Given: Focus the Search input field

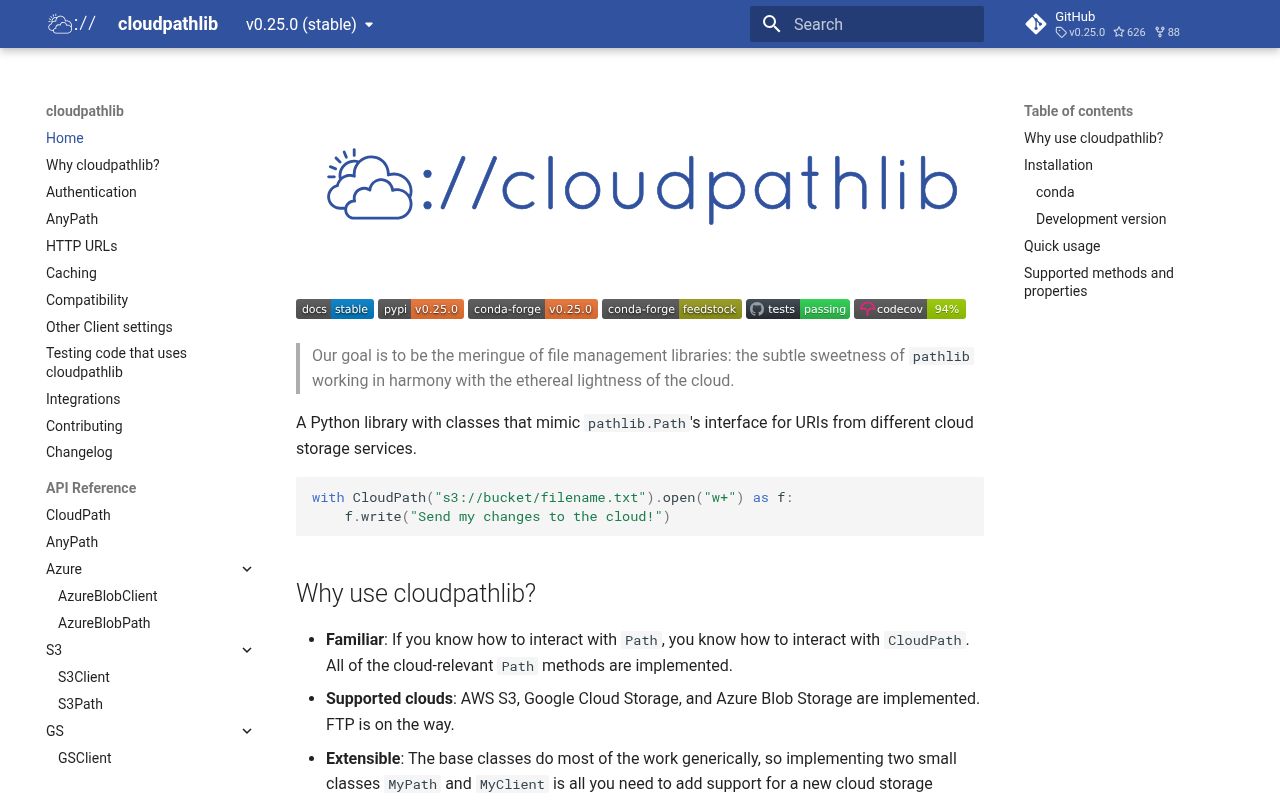Looking at the screenshot, I should [x=867, y=24].
